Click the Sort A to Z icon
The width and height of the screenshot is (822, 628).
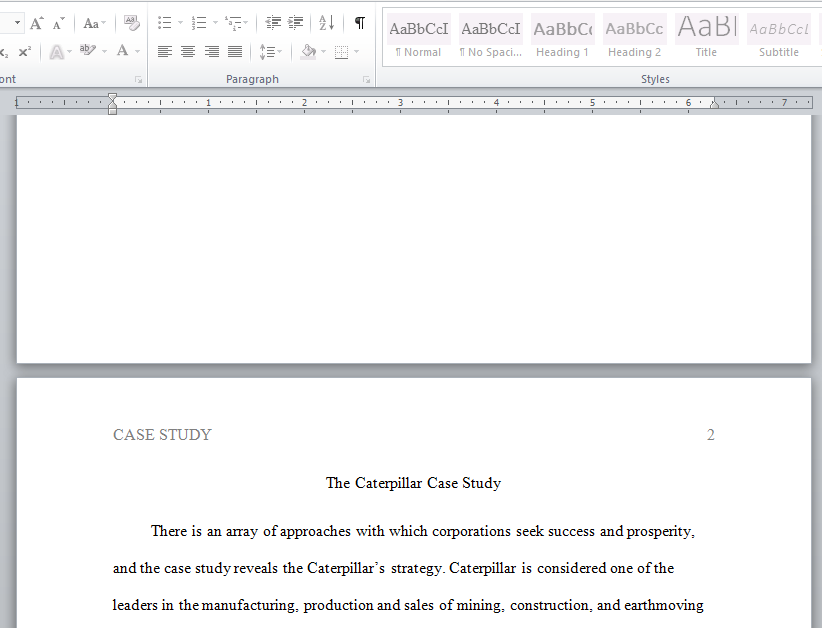click(327, 23)
